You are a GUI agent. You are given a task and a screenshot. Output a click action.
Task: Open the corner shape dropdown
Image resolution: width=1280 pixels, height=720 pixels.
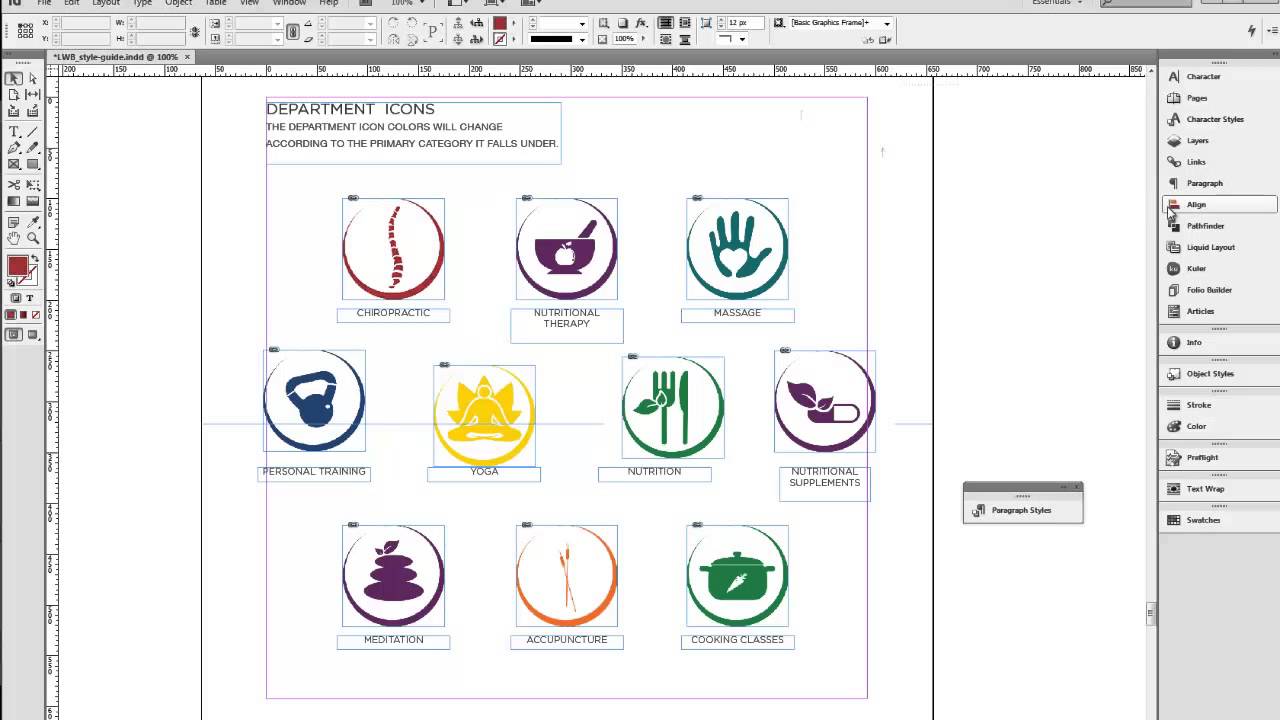pyautogui.click(x=742, y=38)
